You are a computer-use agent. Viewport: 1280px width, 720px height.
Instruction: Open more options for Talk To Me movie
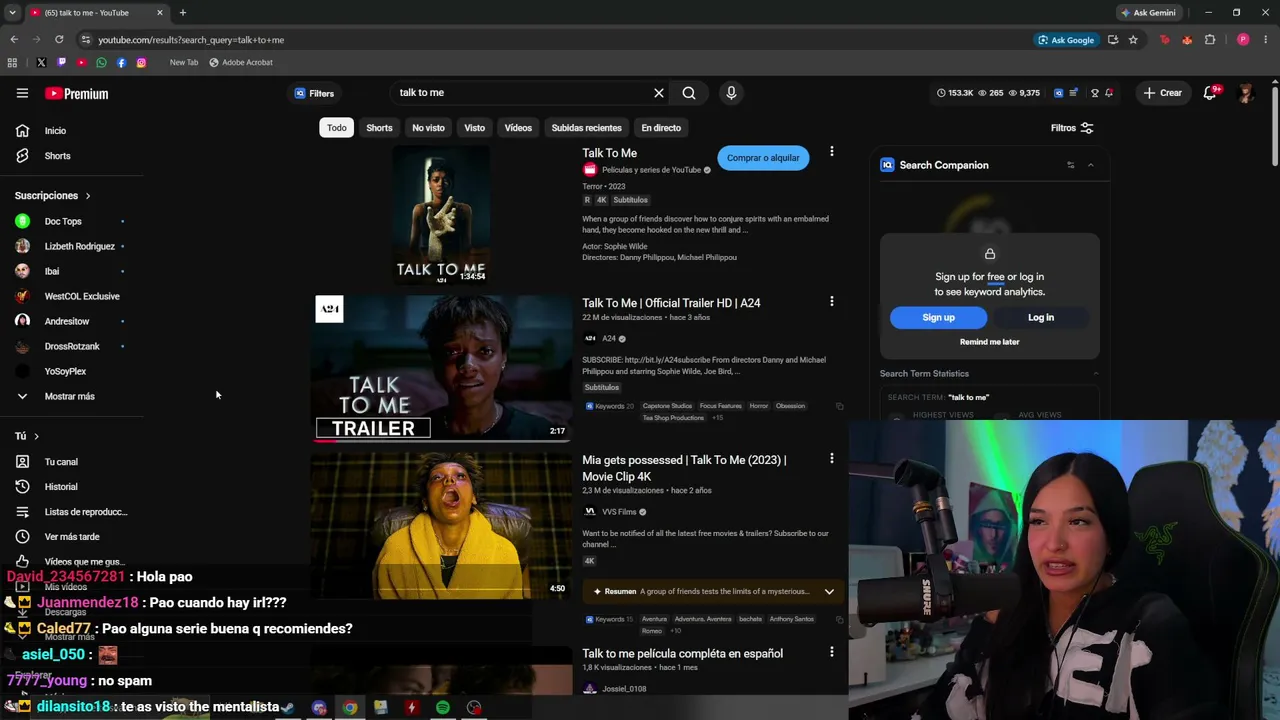(x=831, y=152)
